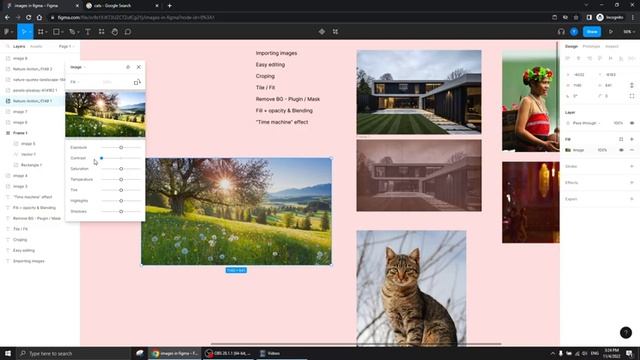Select the 'Vector 1' layer
The image size is (640, 360).
[x=28, y=154]
